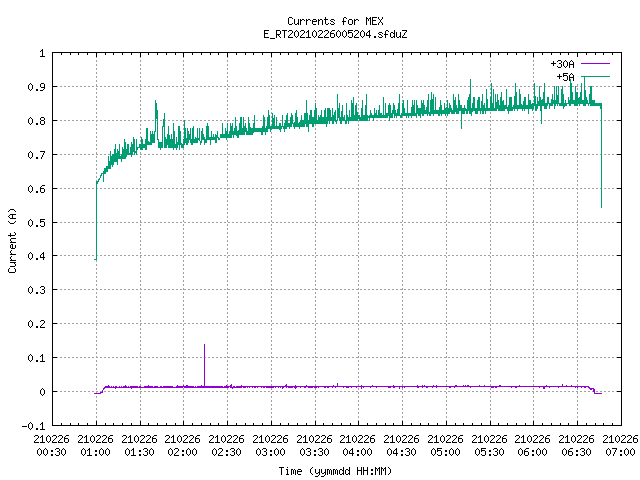The image size is (640, 480).
Task: Click x-axis tick label '210226 02:30'
Action: point(227,446)
